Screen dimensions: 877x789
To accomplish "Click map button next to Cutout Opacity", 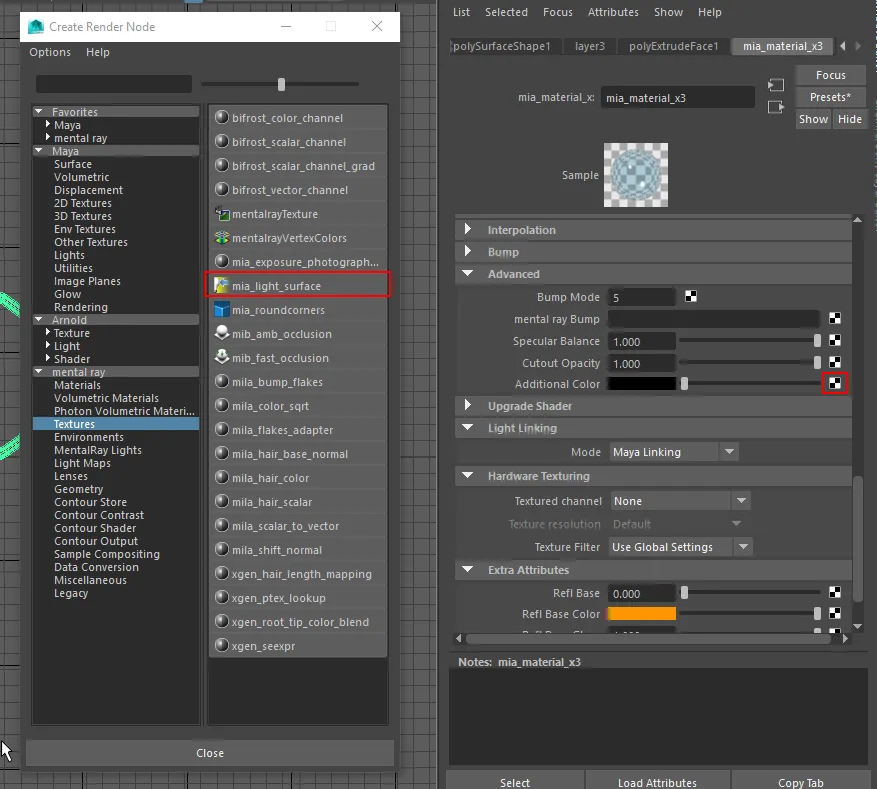I will [835, 363].
